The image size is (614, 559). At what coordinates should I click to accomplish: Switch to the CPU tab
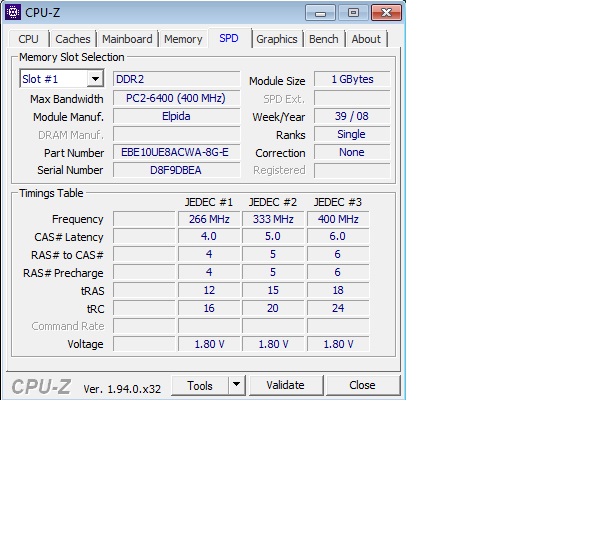tap(29, 39)
